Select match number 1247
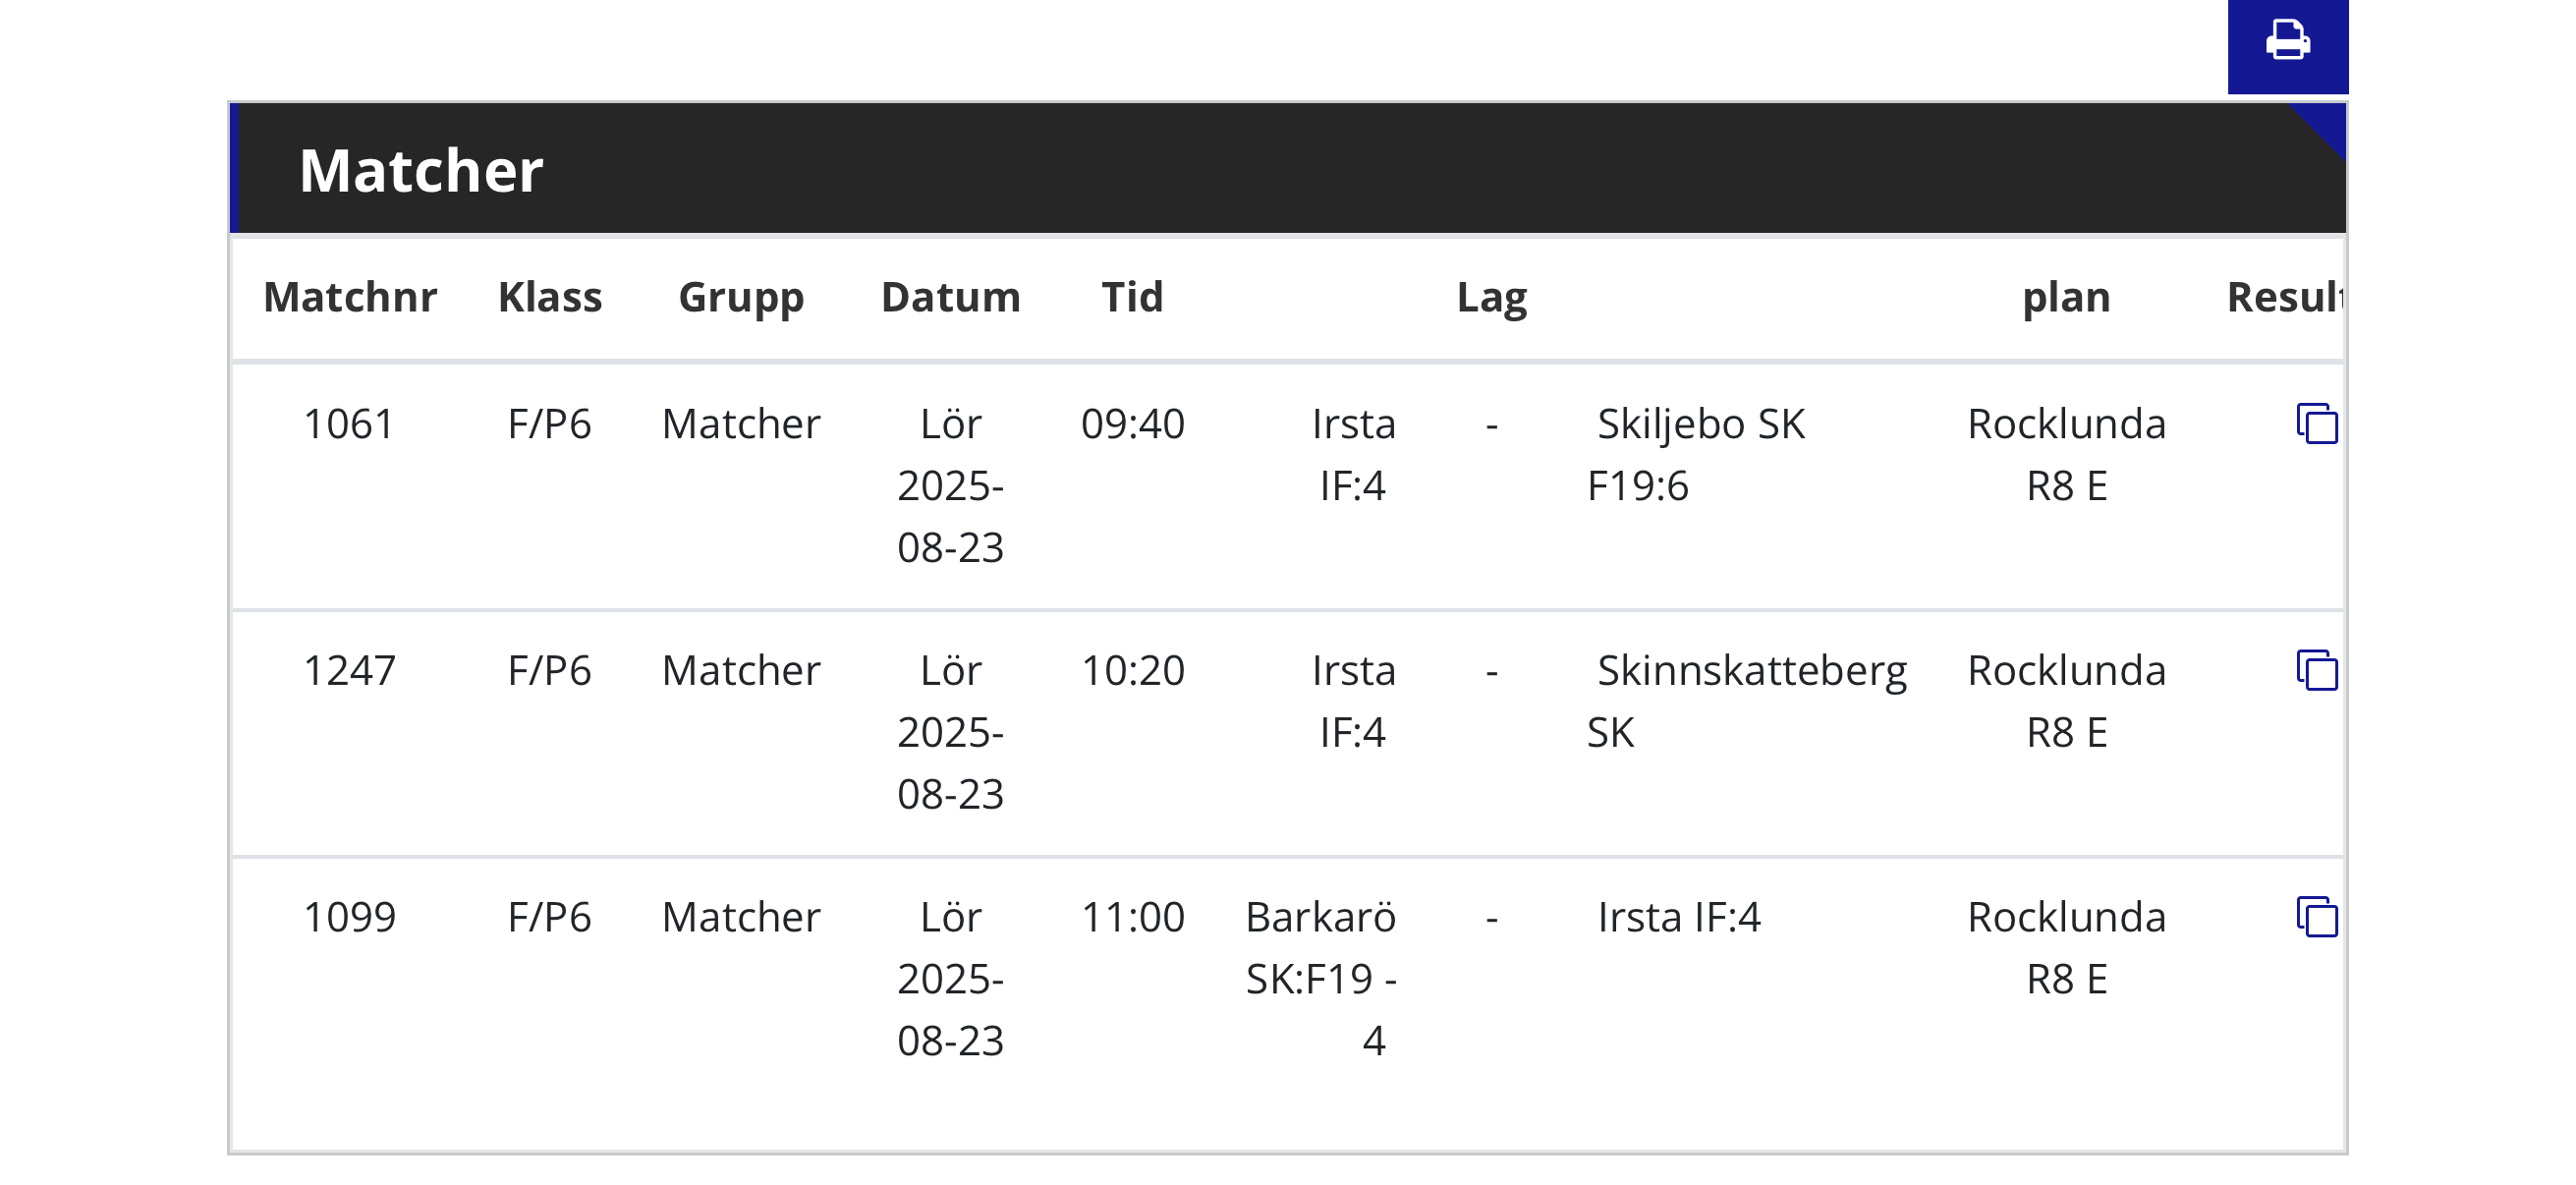 click(x=349, y=670)
